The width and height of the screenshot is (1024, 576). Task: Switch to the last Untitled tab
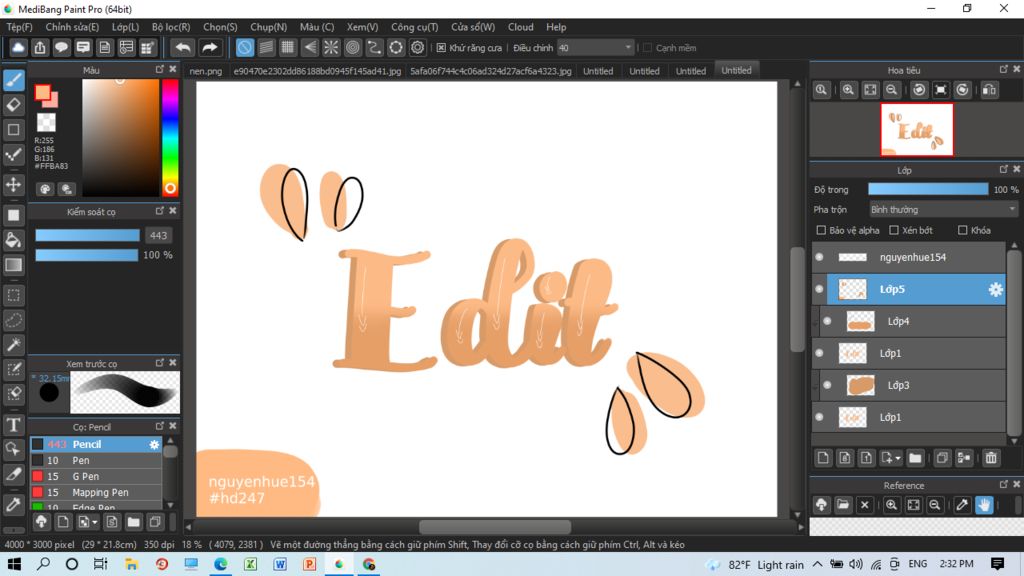[736, 70]
